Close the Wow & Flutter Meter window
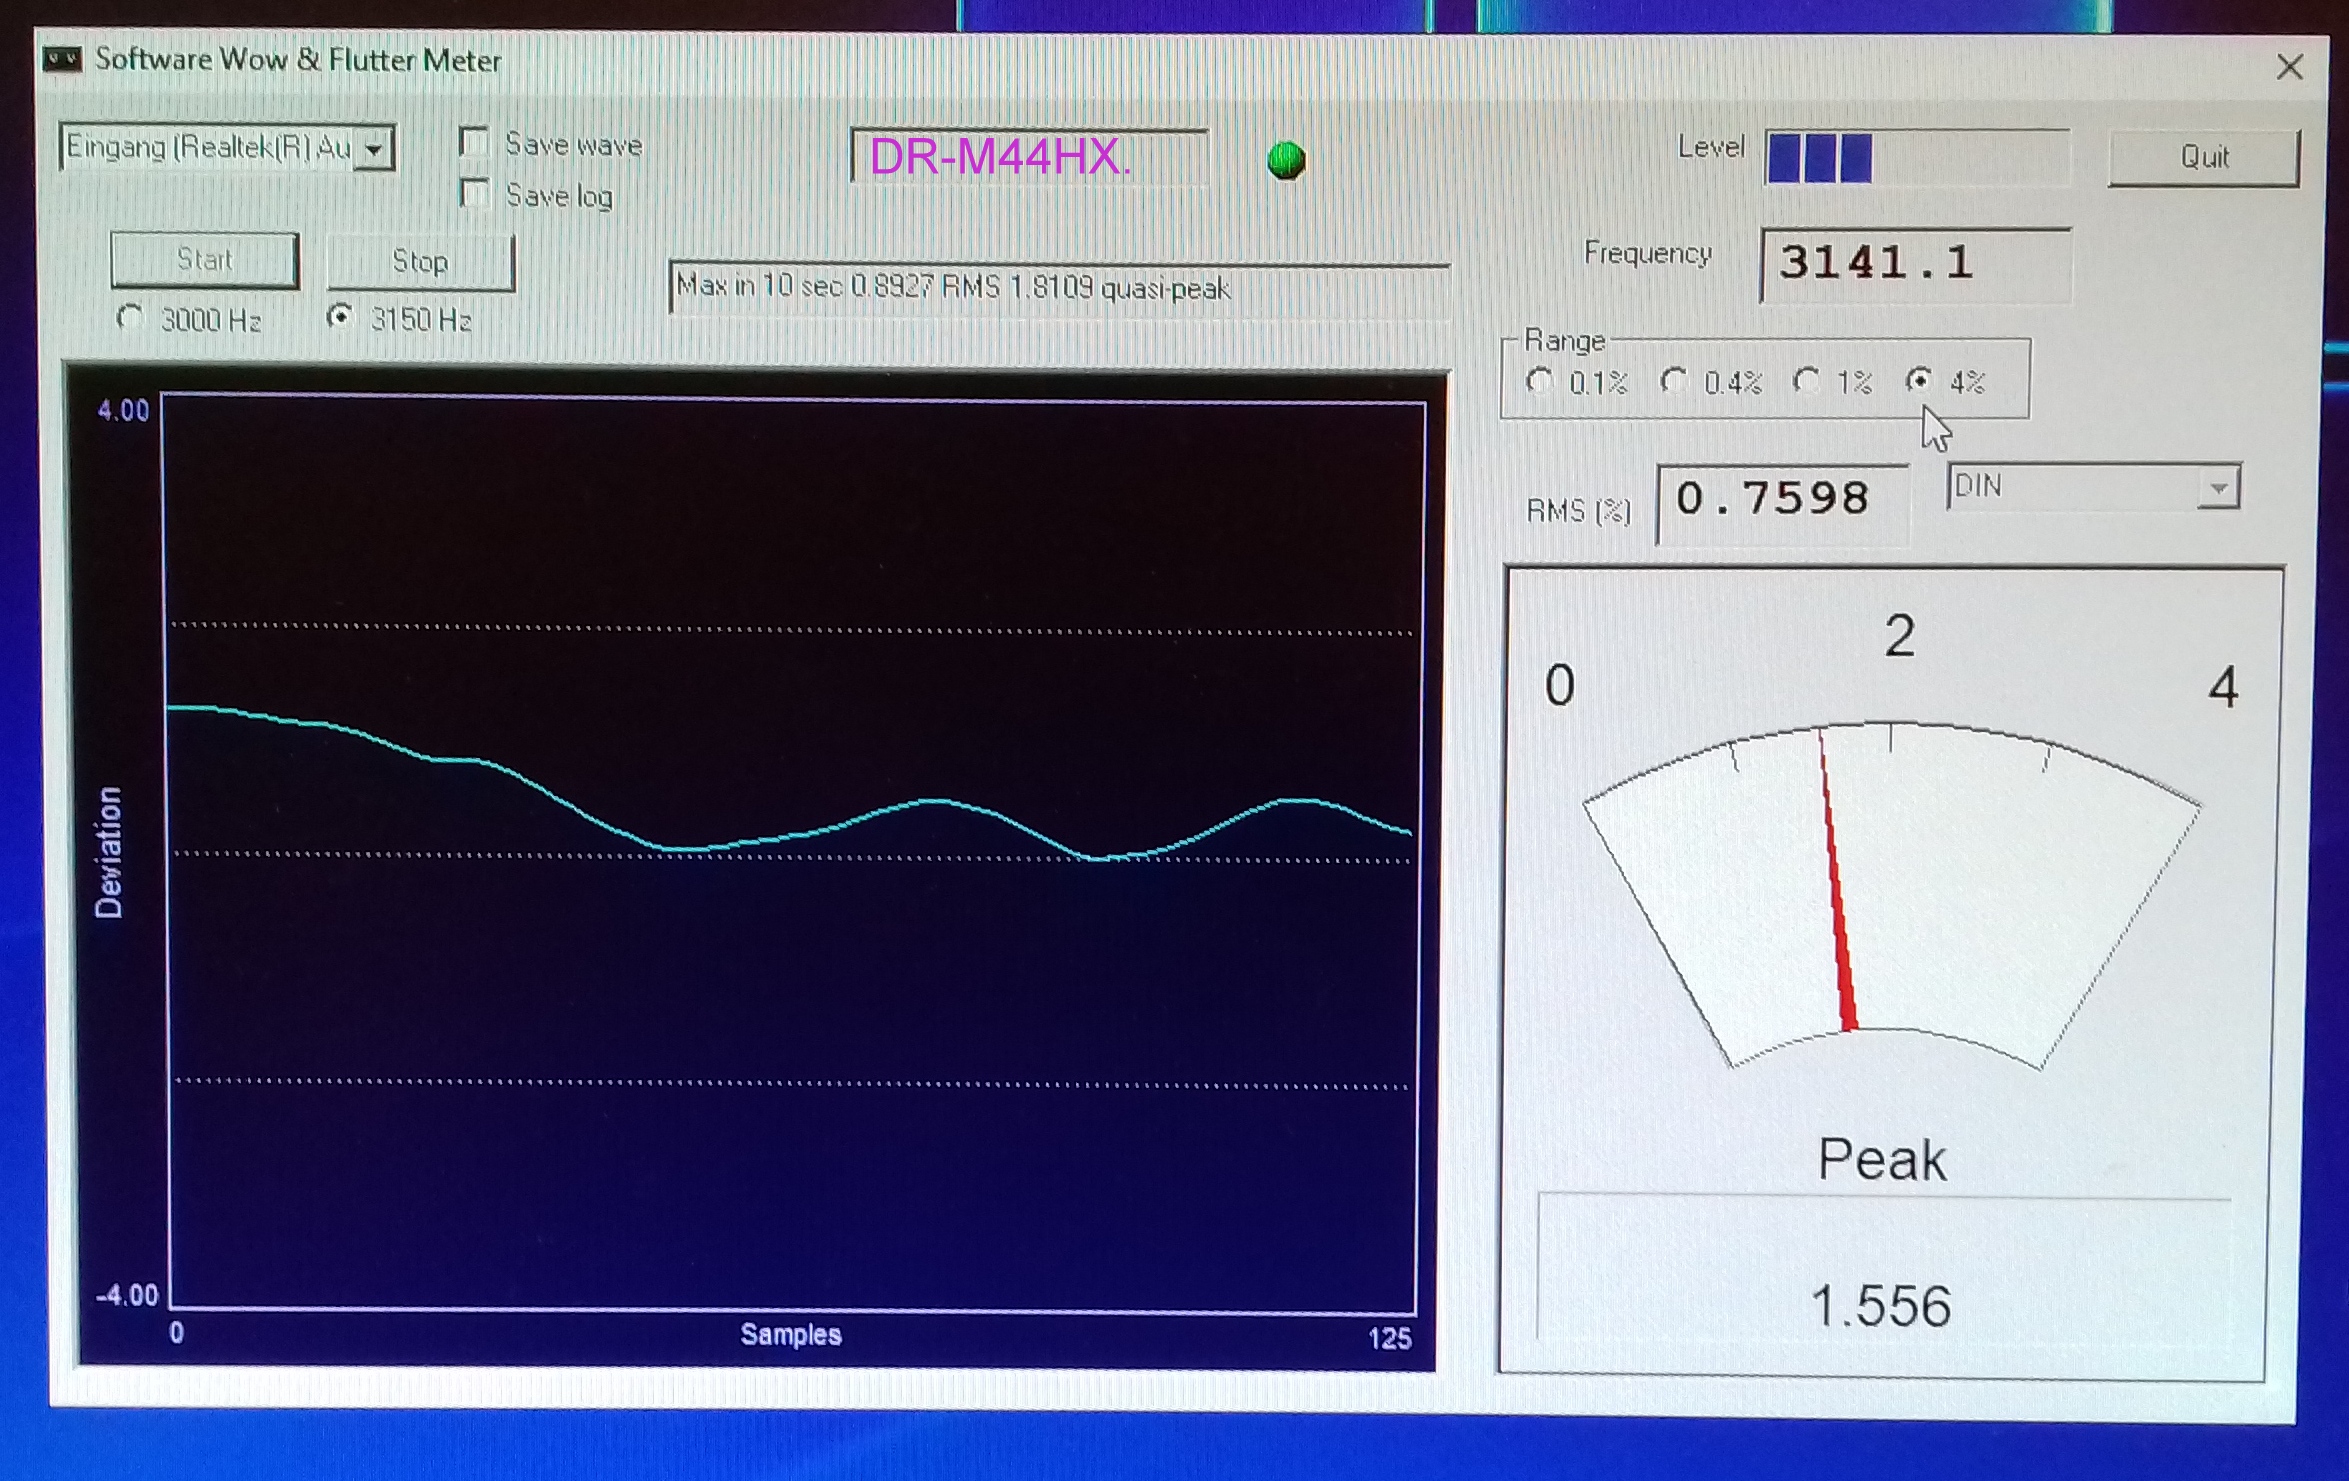This screenshot has height=1481, width=2349. [2289, 67]
